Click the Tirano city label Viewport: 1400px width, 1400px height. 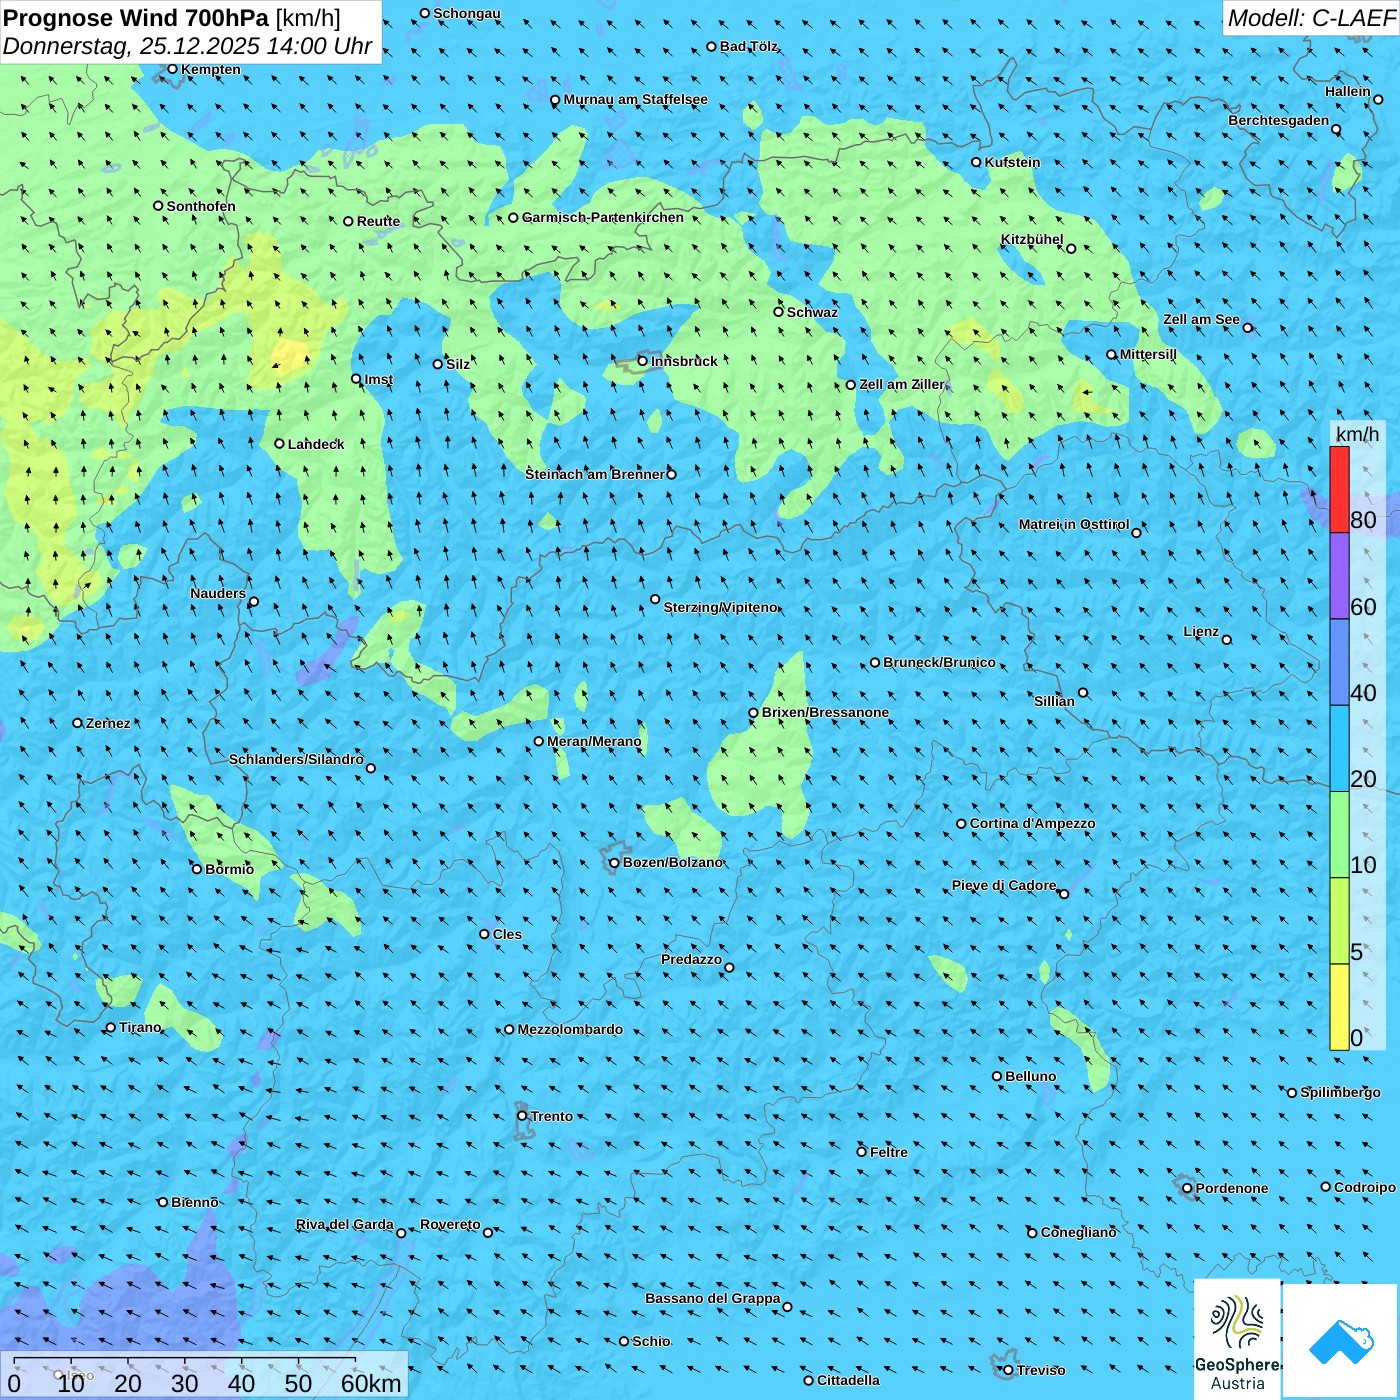tap(140, 1027)
